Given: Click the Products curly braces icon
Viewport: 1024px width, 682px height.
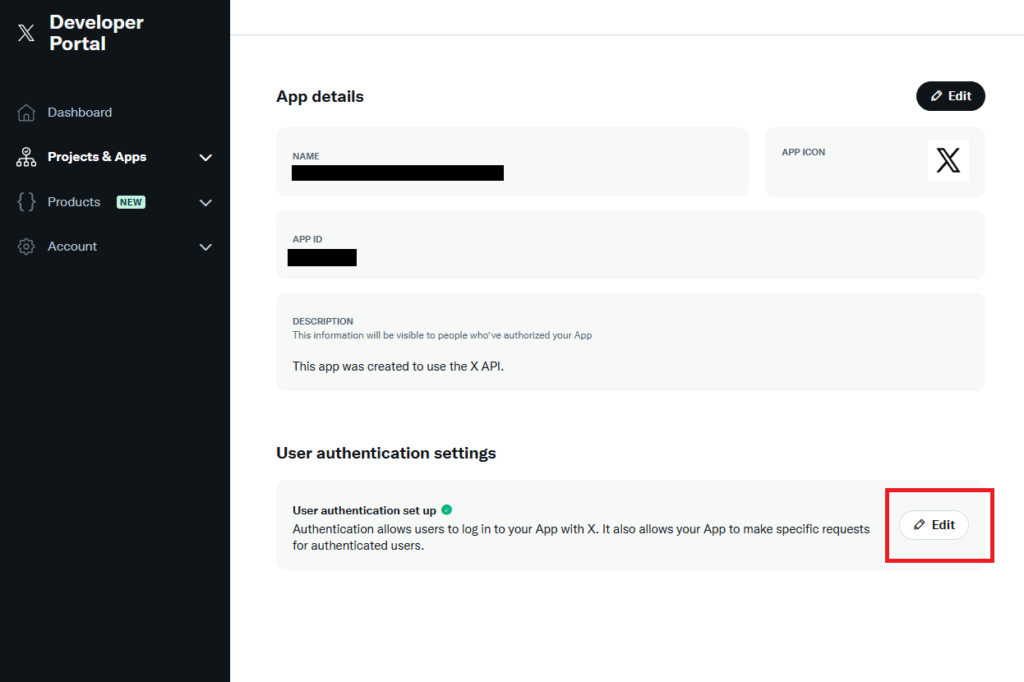Looking at the screenshot, I should click(27, 202).
